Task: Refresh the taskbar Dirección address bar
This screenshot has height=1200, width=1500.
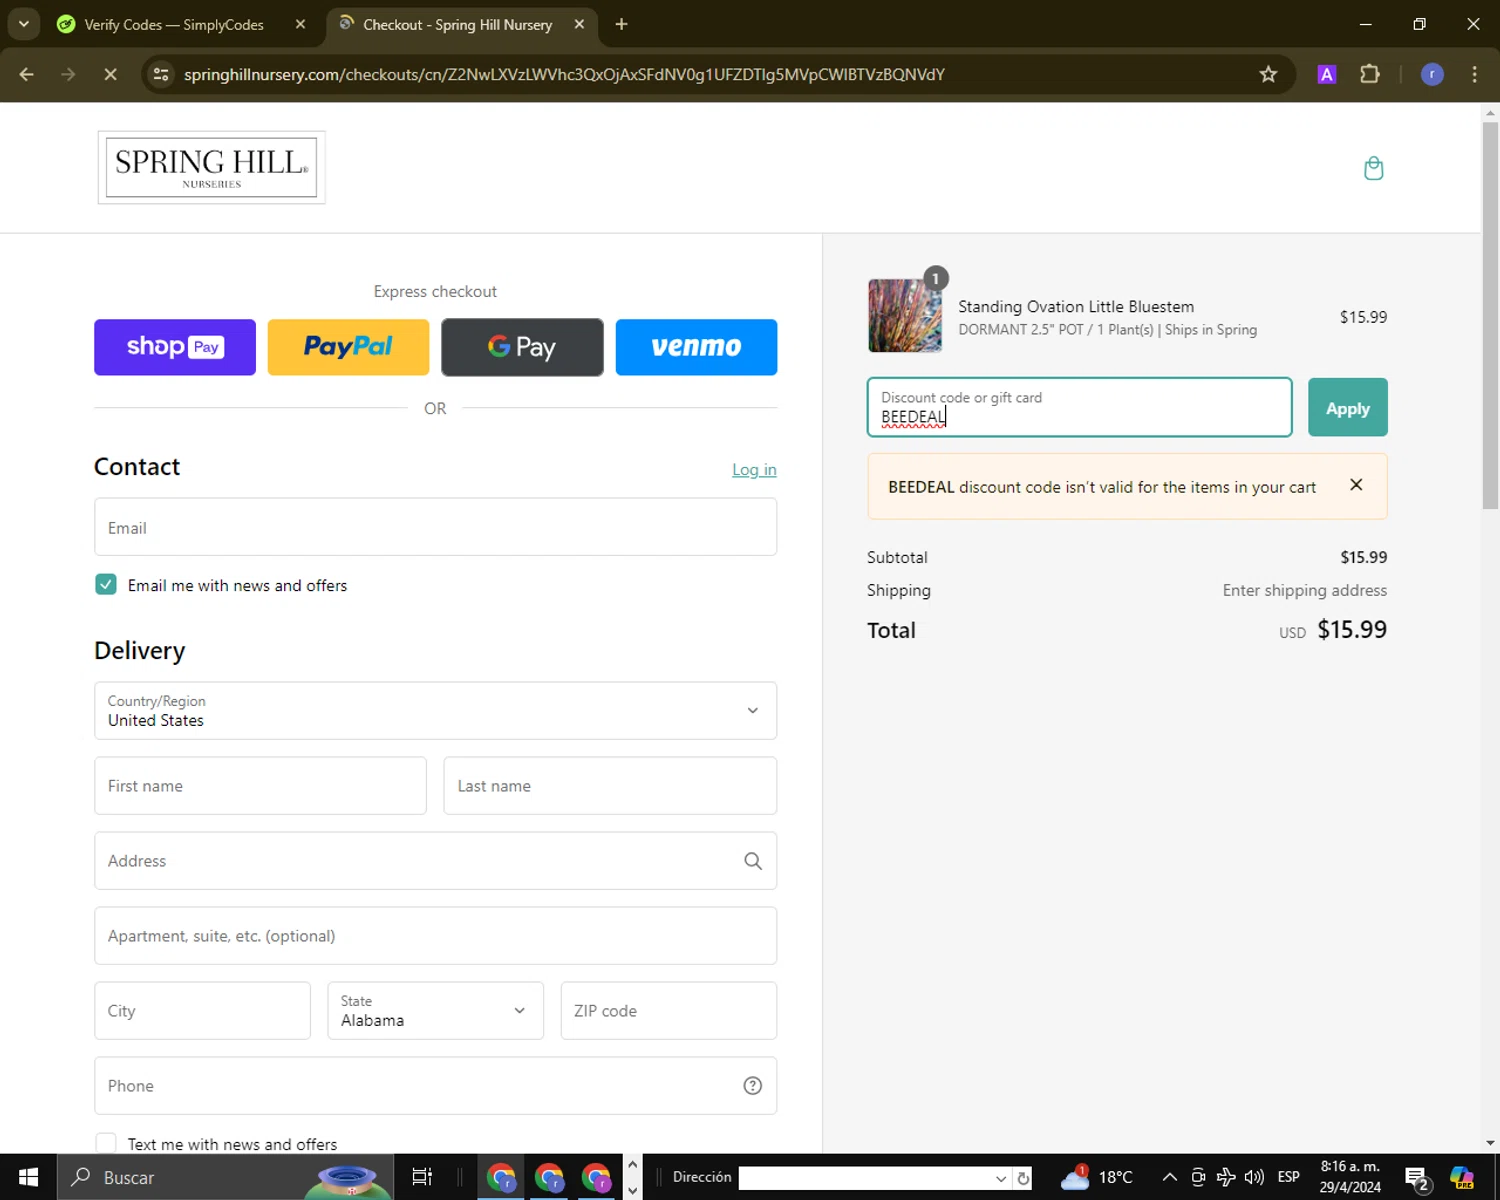Action: [1023, 1178]
